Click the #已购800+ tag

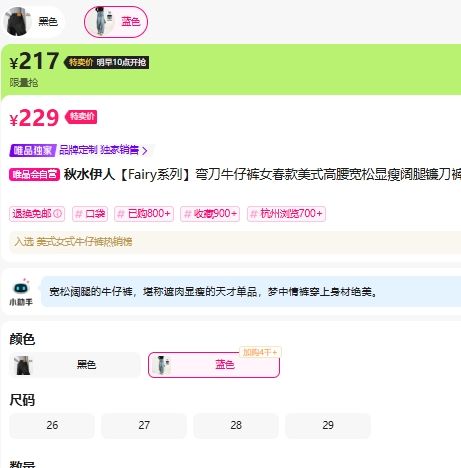coord(144,214)
